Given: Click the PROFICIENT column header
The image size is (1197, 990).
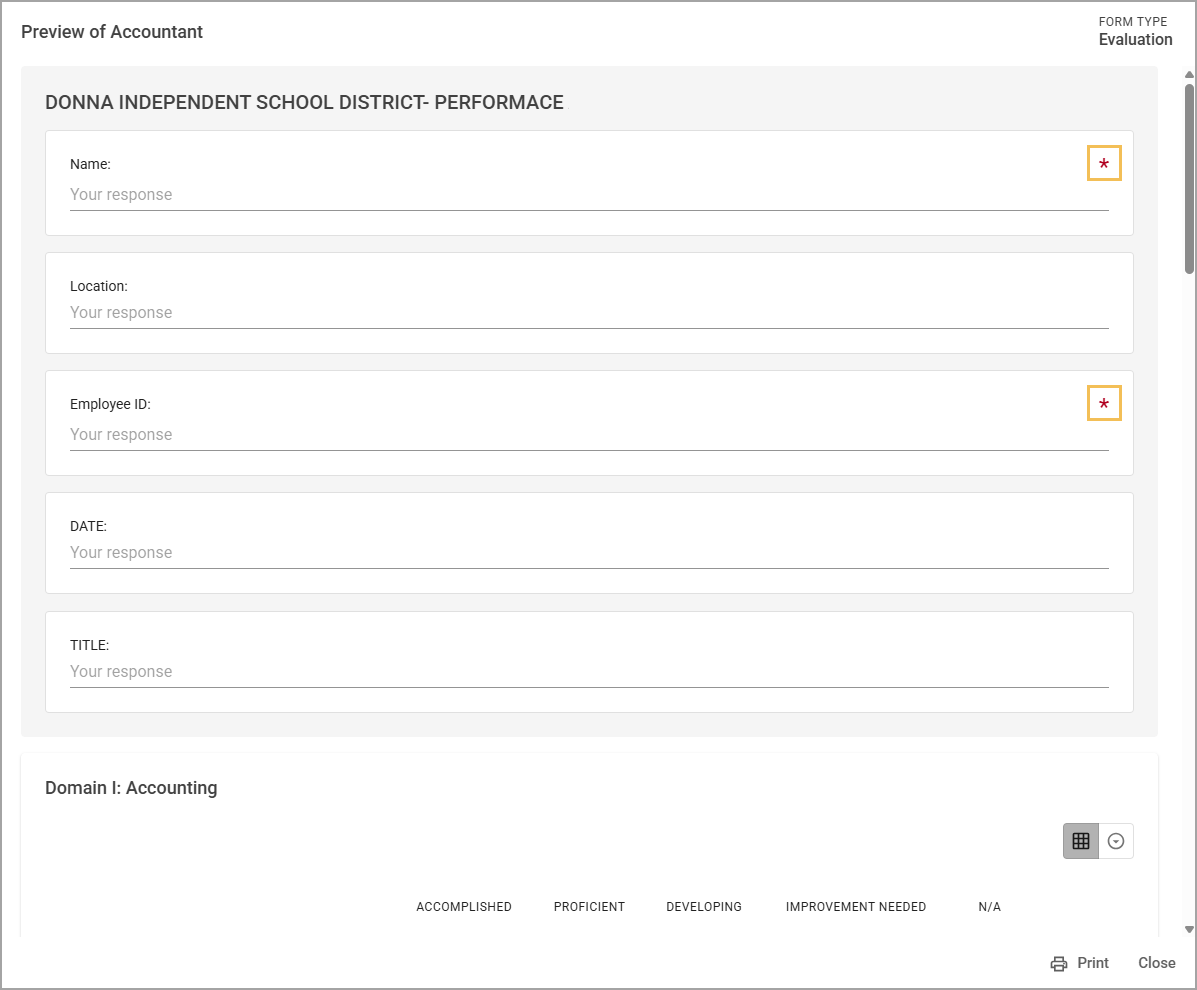Looking at the screenshot, I should point(589,907).
